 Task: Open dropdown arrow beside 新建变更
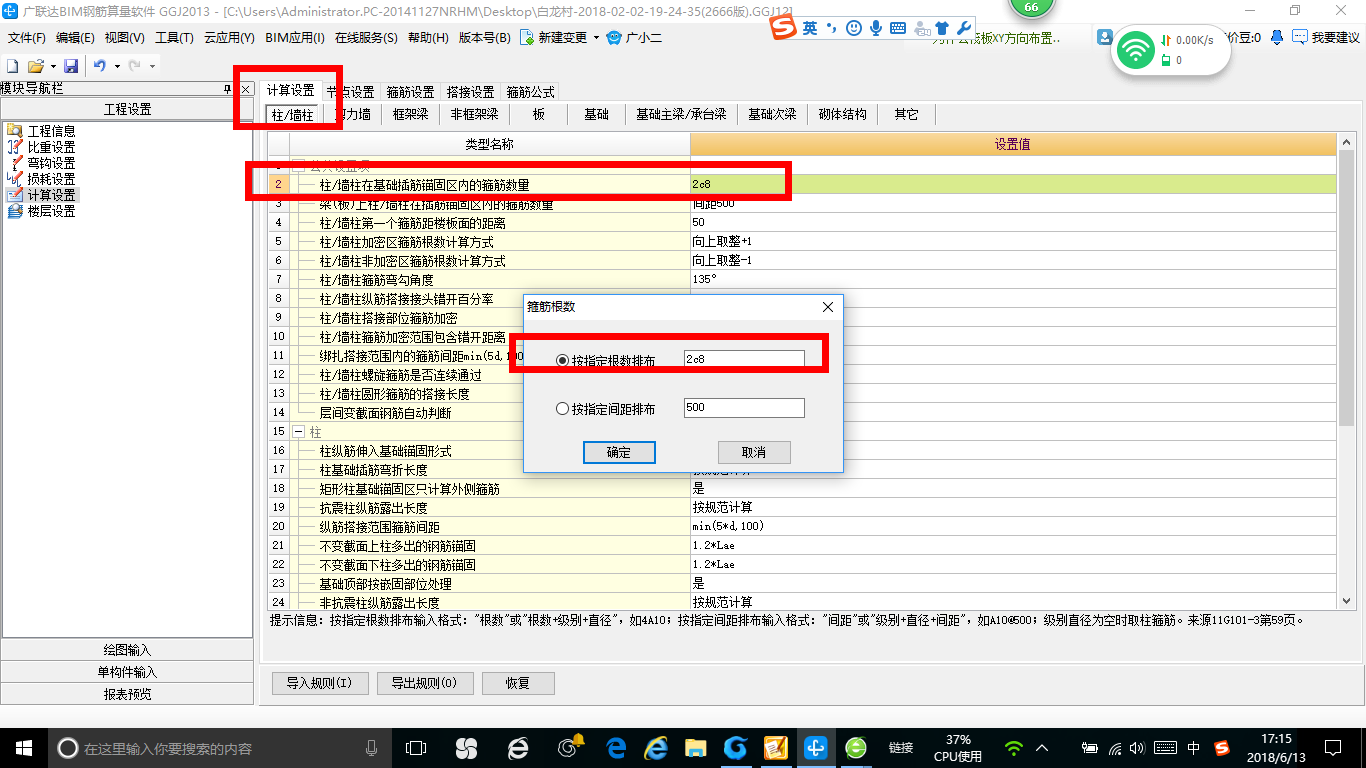pos(596,38)
